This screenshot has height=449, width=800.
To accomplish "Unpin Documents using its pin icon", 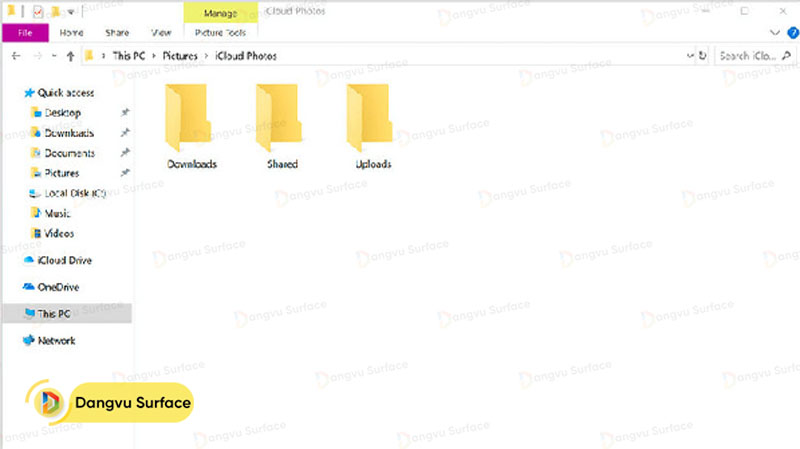I will [125, 153].
